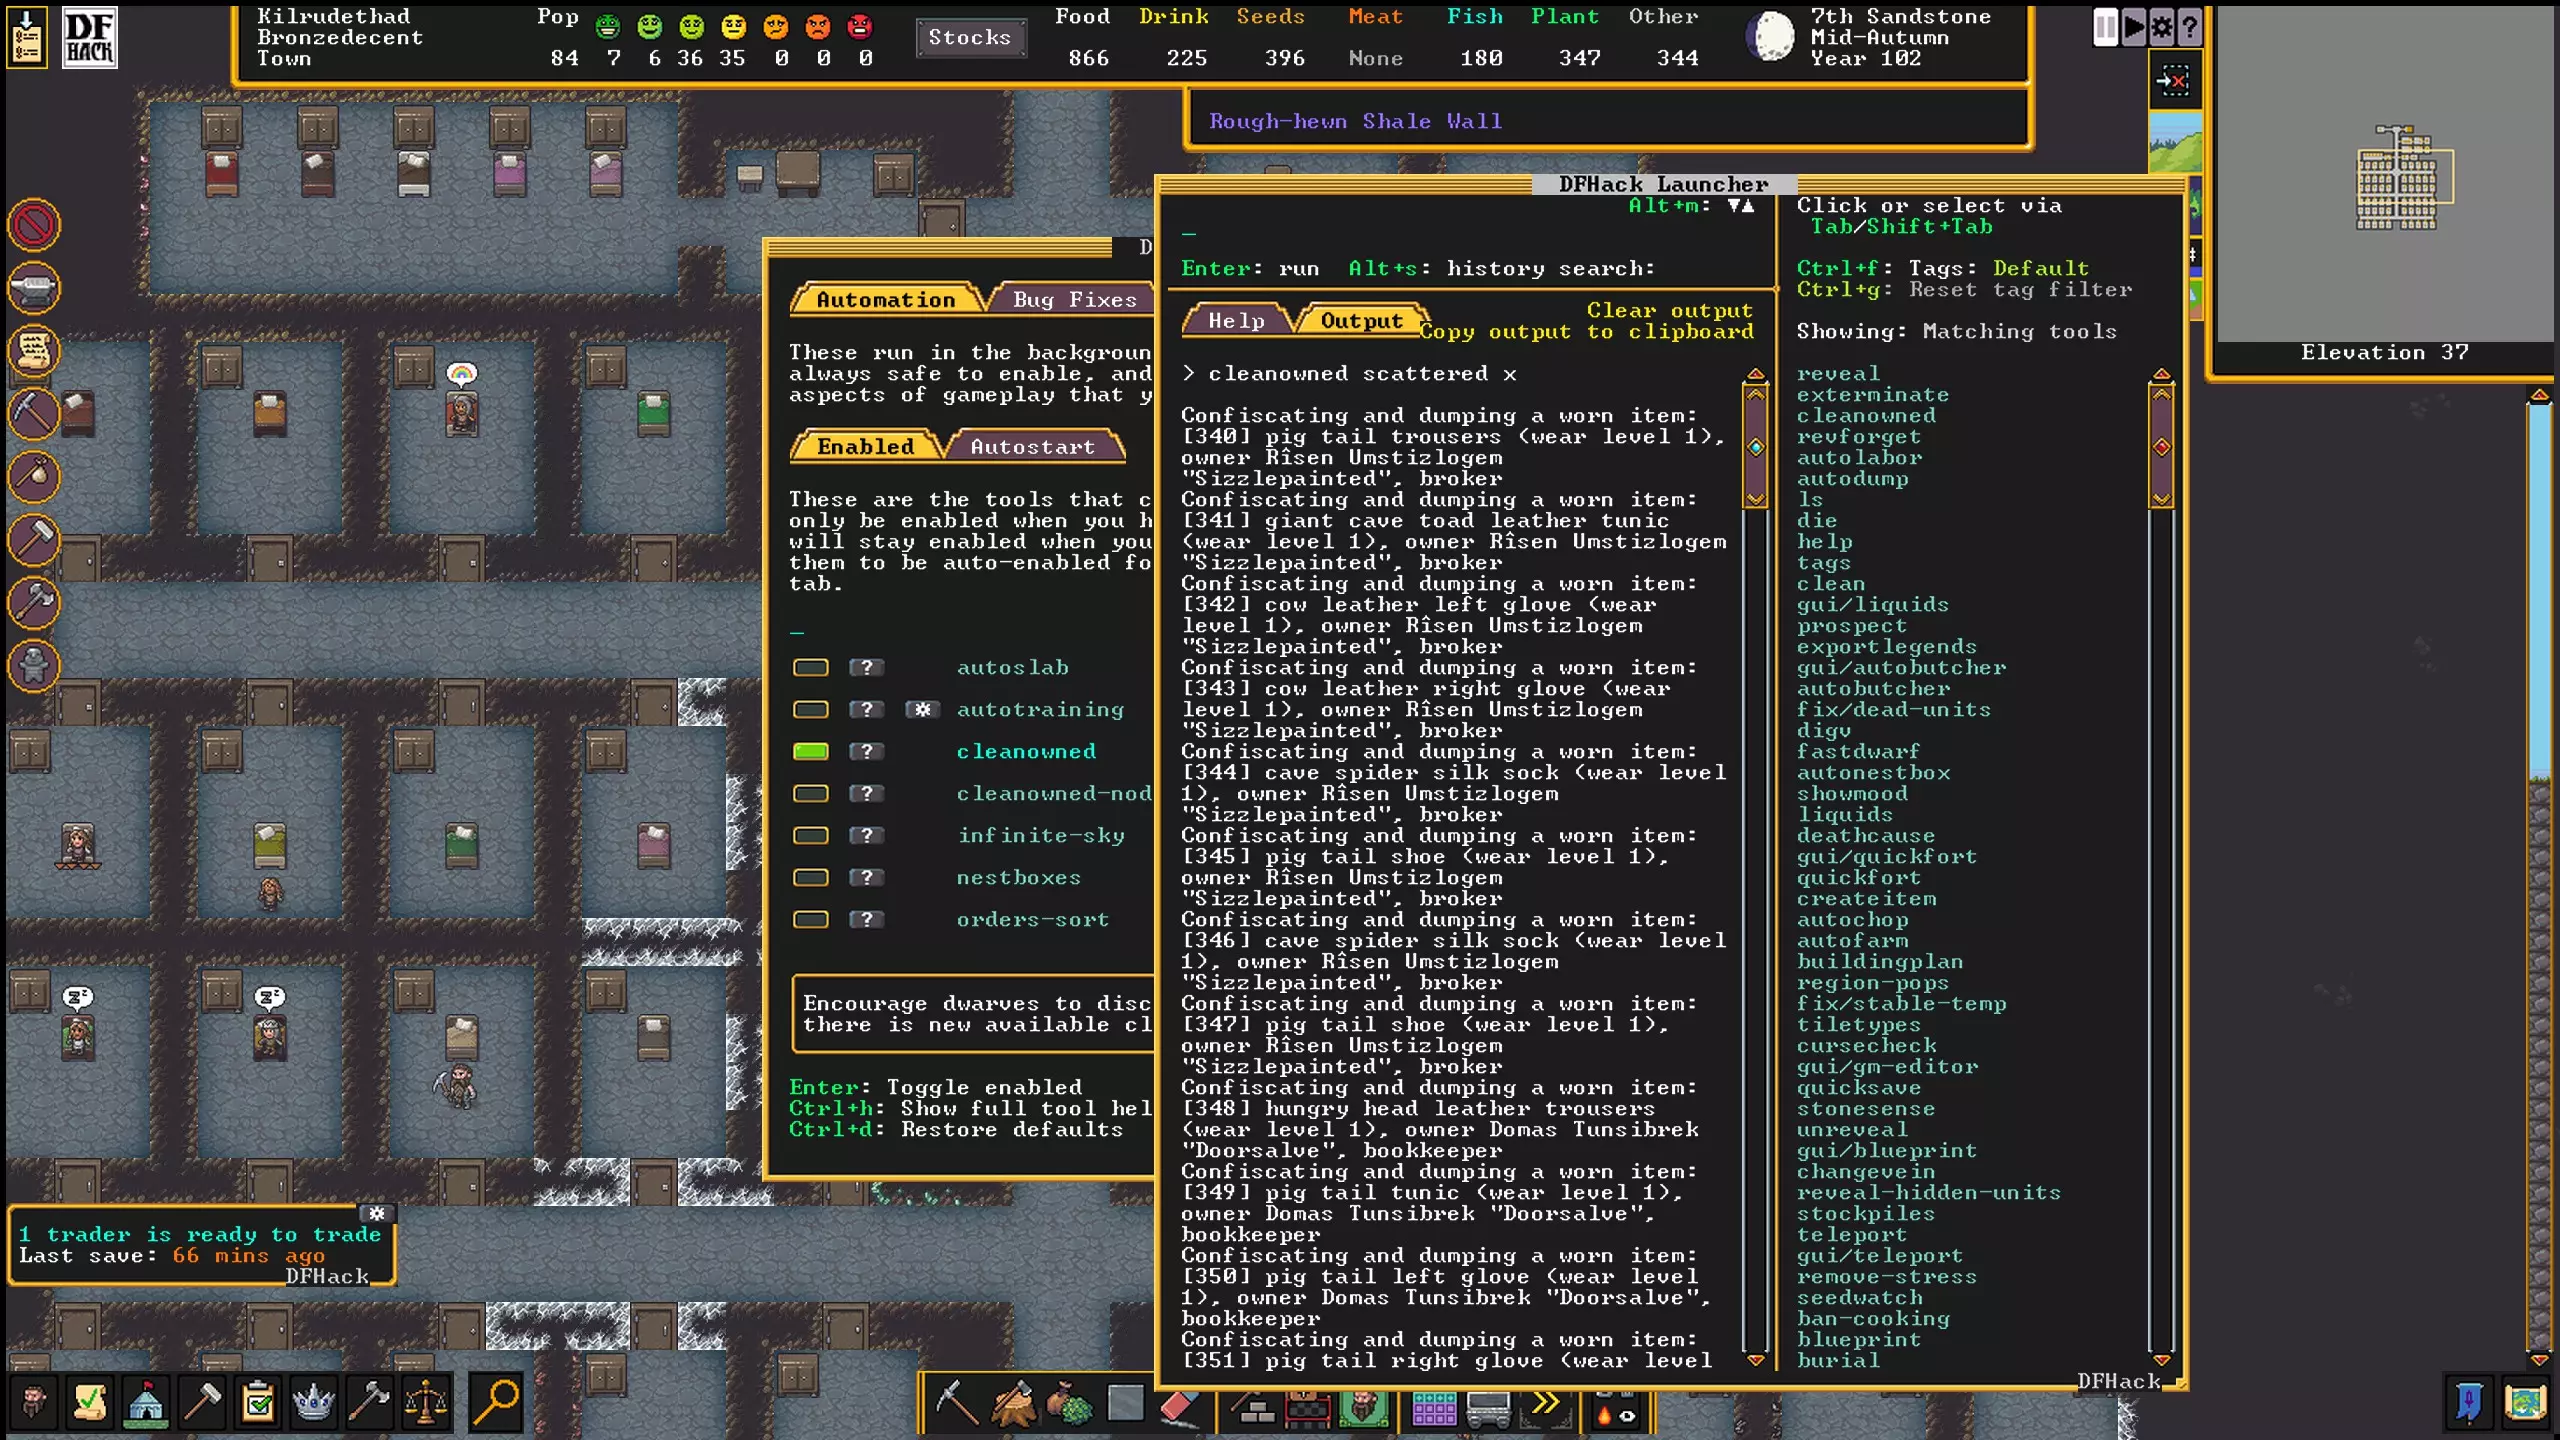Open the Stocks button
The image size is (2560, 1440).
click(x=969, y=38)
